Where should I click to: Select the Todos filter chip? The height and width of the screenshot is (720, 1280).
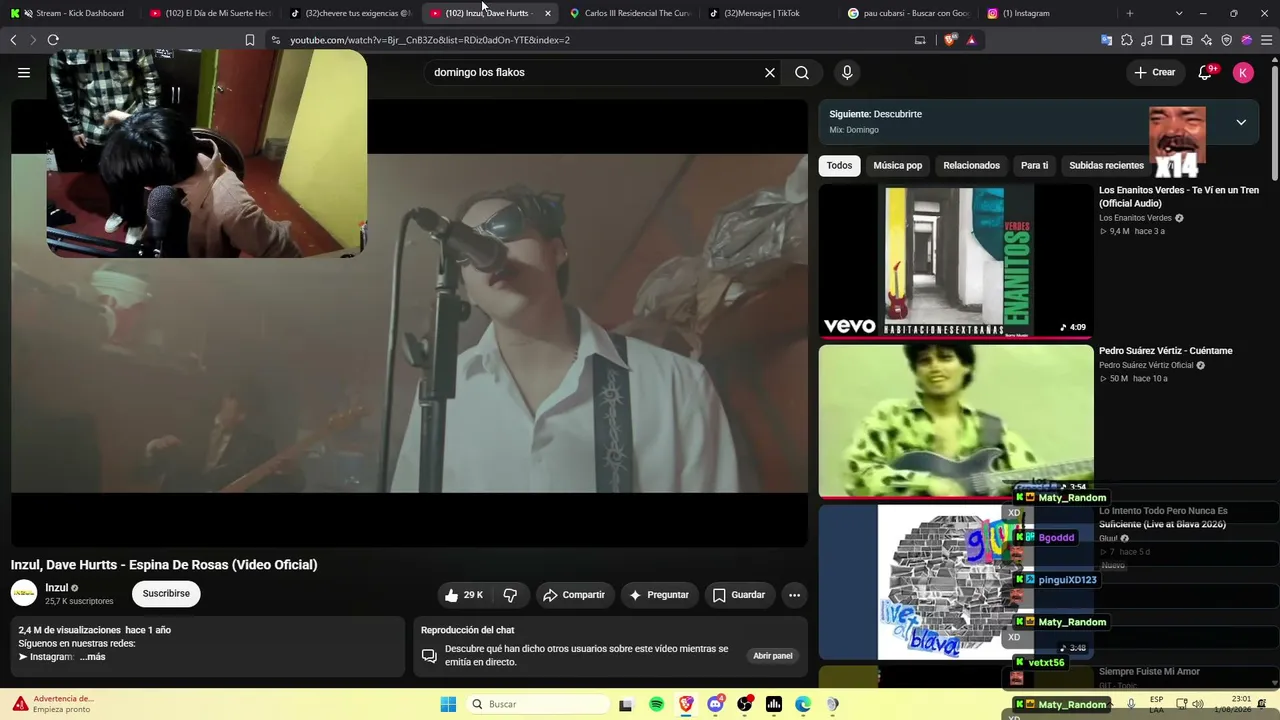(x=840, y=165)
